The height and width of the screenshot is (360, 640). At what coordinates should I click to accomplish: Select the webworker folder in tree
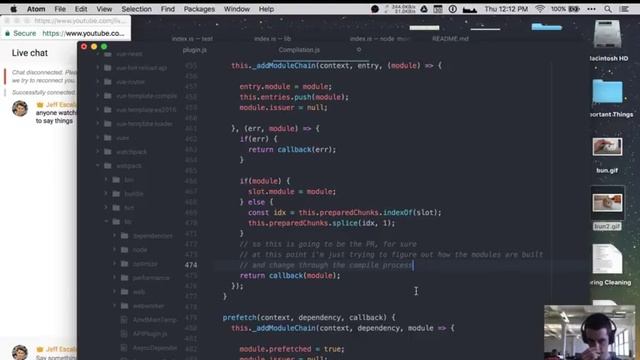(149, 306)
